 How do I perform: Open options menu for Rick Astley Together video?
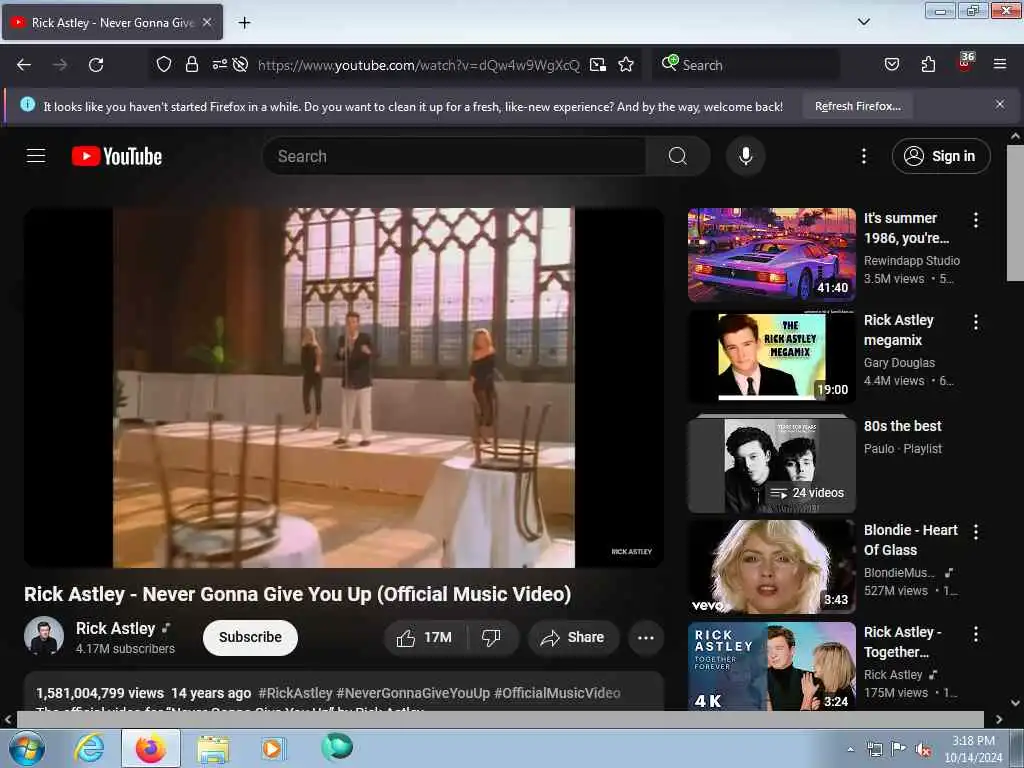click(976, 633)
